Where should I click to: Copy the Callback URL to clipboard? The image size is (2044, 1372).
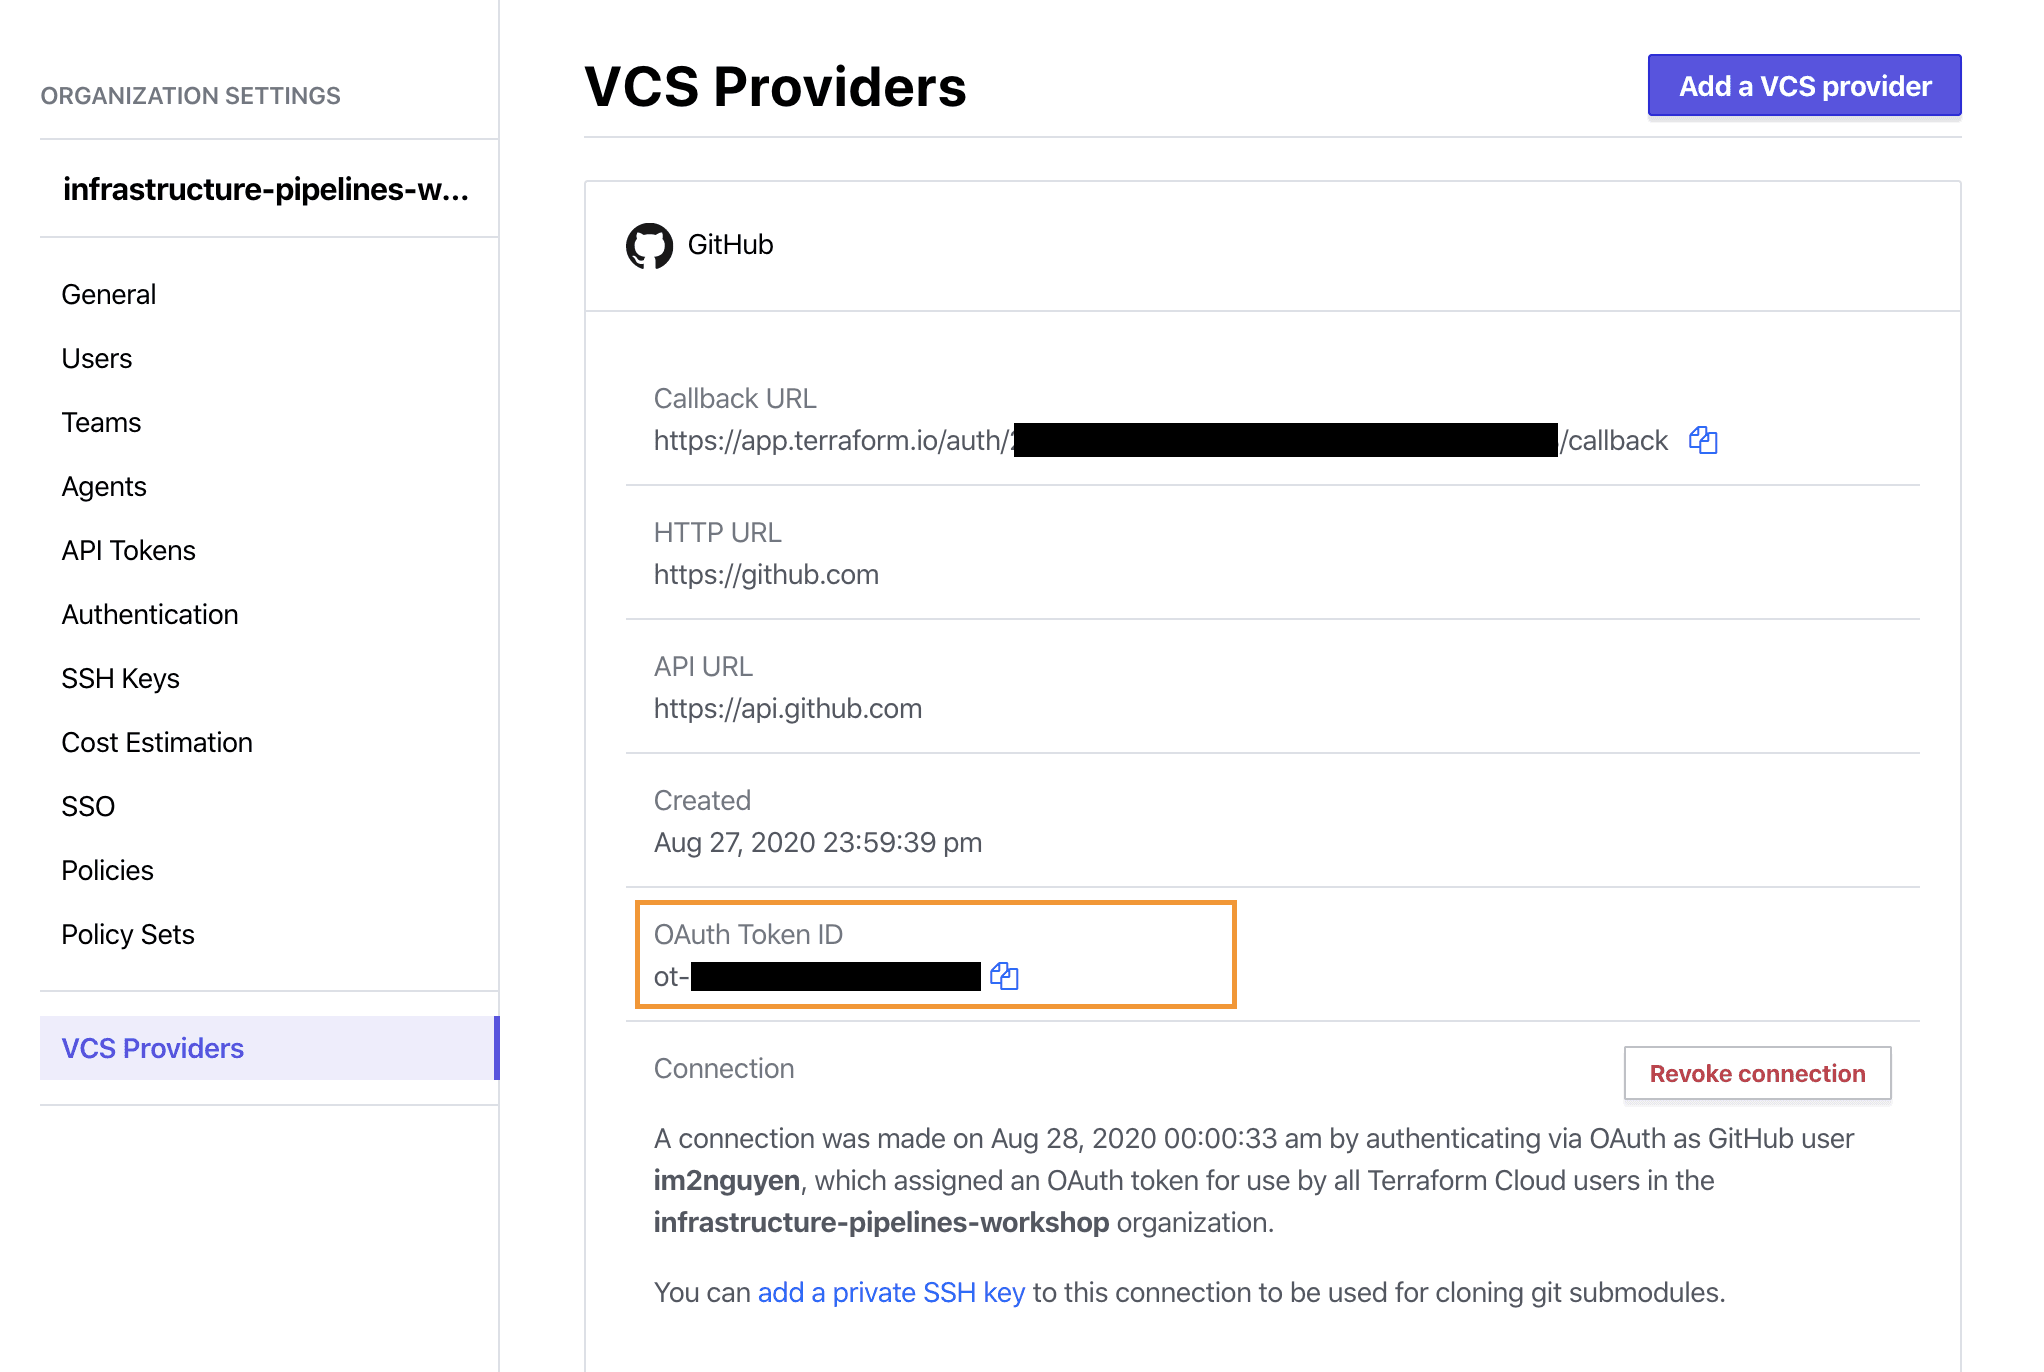tap(1703, 441)
